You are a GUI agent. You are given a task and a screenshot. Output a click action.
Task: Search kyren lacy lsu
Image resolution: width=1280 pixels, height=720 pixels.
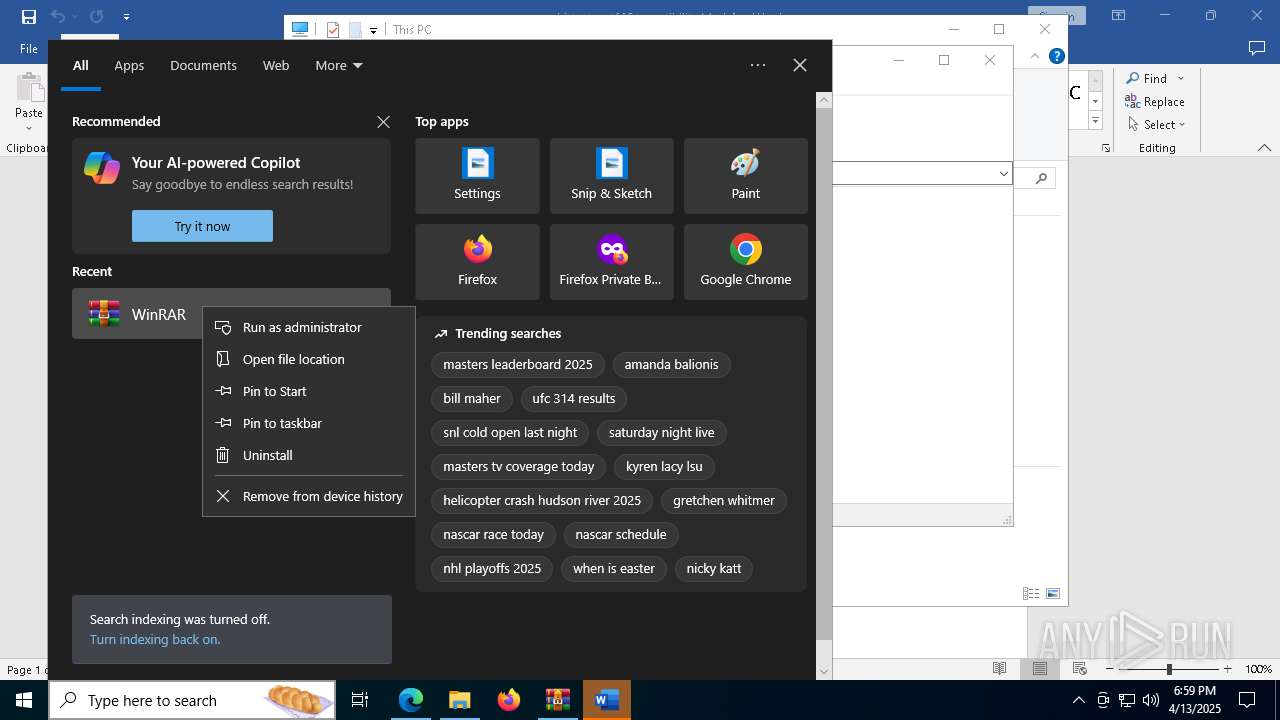click(x=664, y=467)
